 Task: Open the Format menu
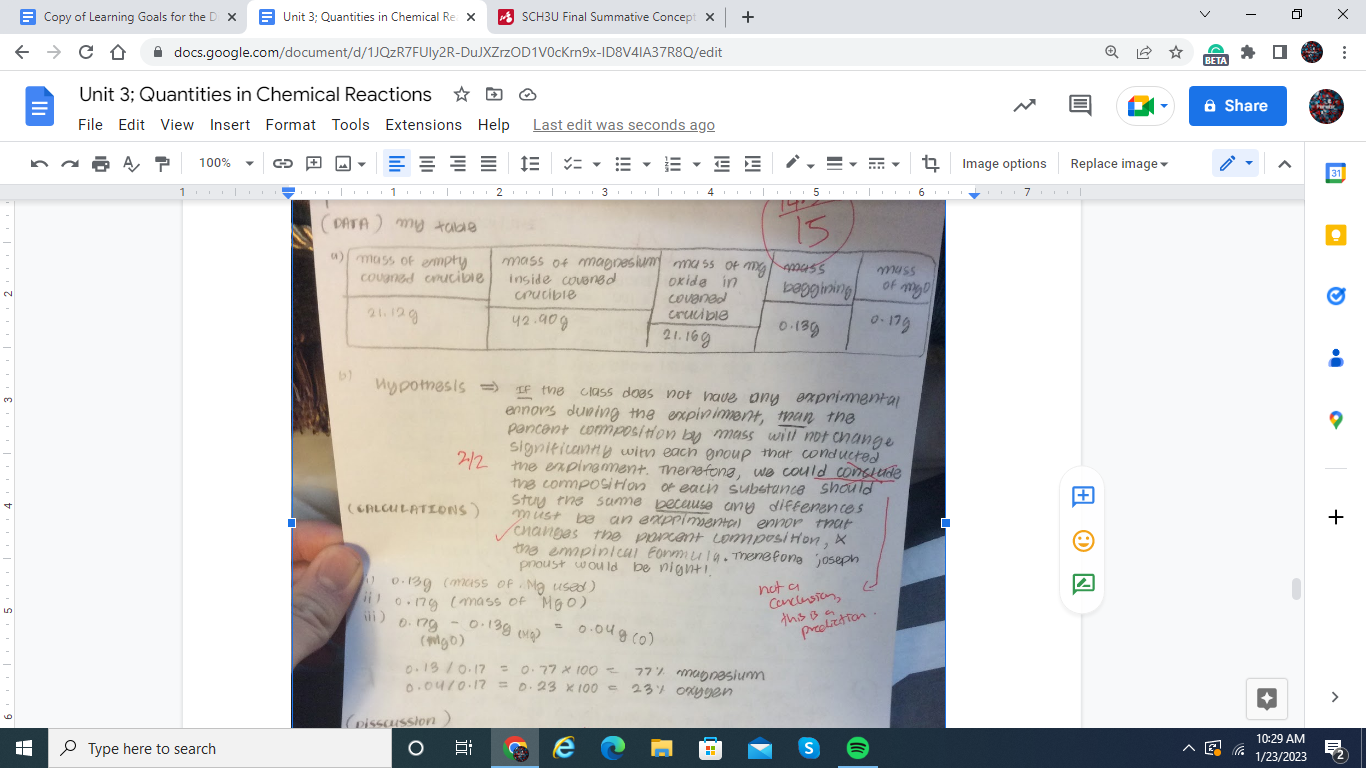[291, 125]
